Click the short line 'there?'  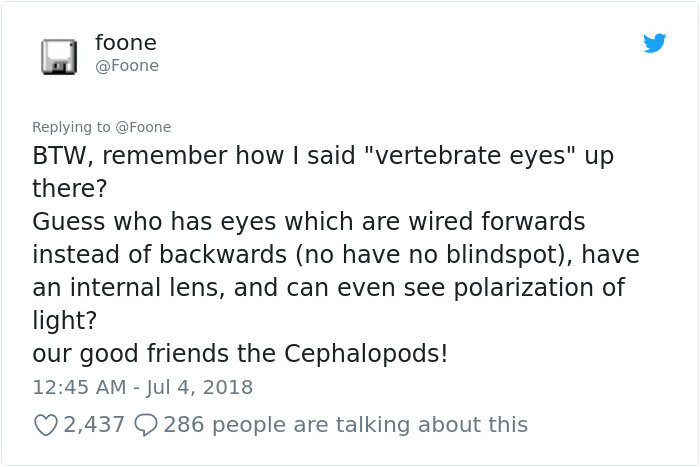click(x=70, y=188)
